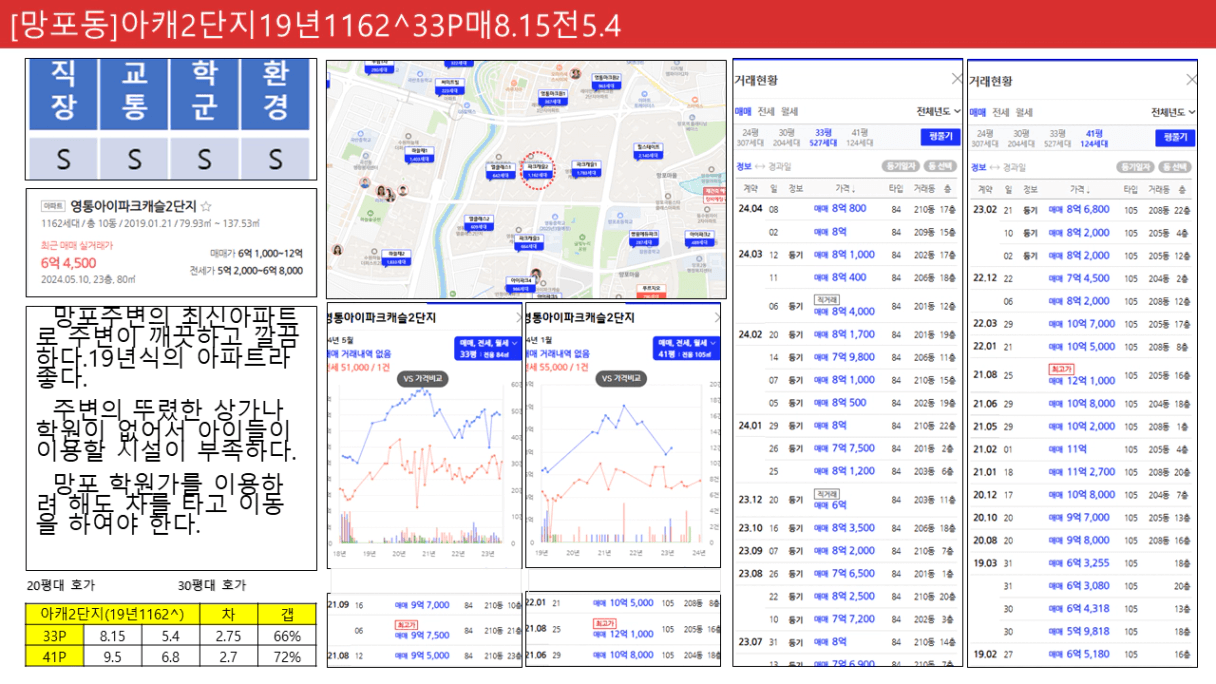Select 24평 307세대 in 33평 panel

[751, 138]
